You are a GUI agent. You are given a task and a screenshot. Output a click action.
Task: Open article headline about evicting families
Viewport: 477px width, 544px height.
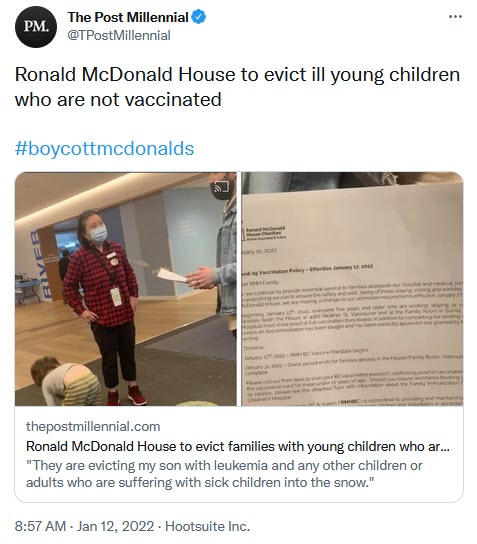238,446
